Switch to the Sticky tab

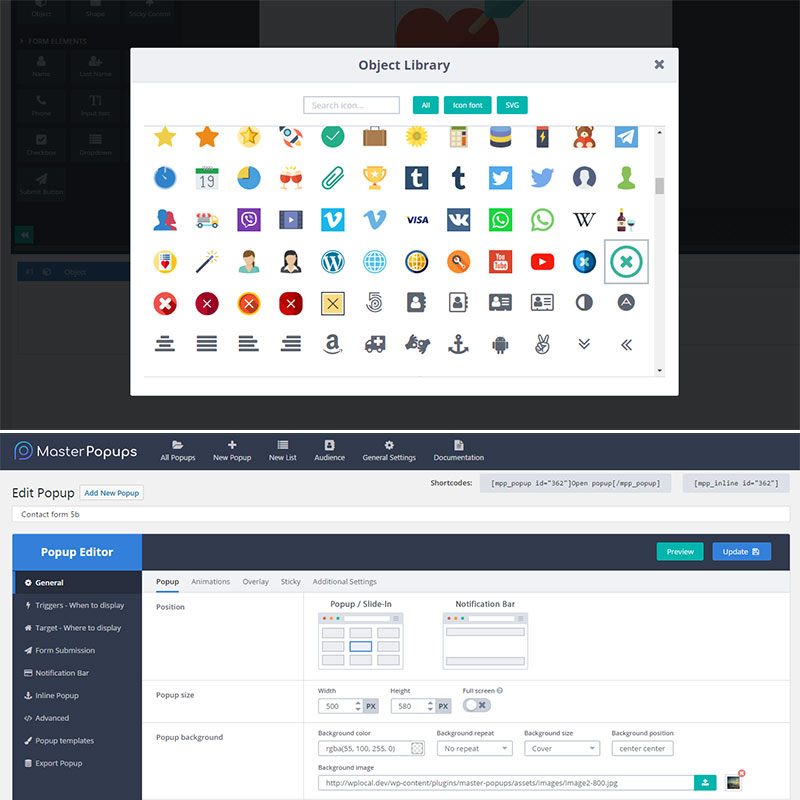(x=291, y=582)
